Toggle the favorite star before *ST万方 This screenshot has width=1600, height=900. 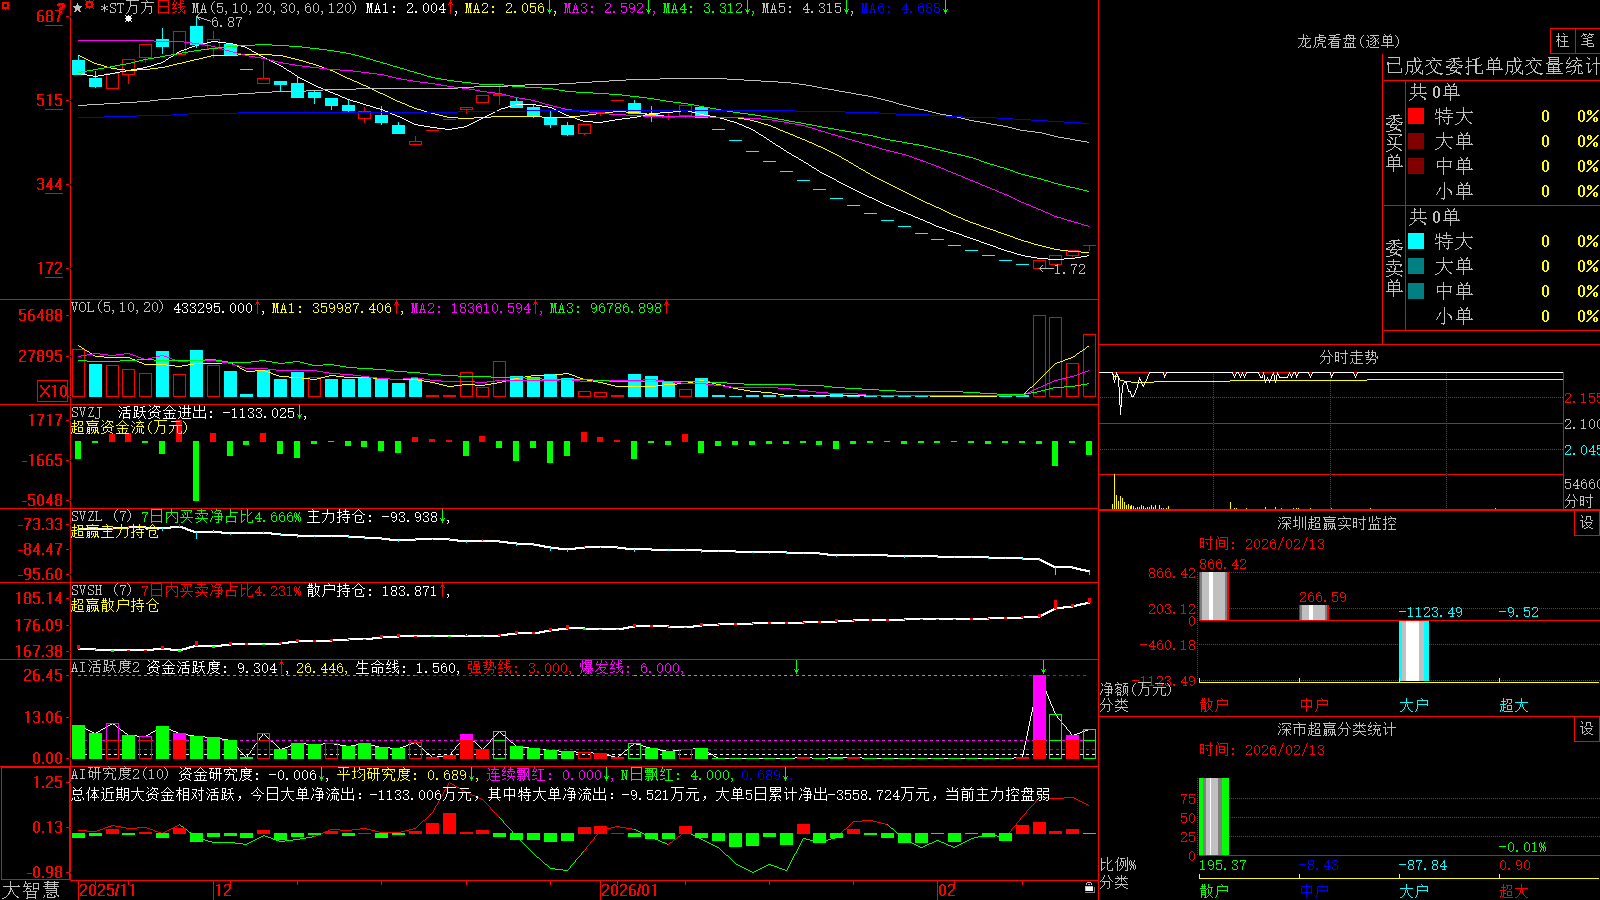coord(78,8)
